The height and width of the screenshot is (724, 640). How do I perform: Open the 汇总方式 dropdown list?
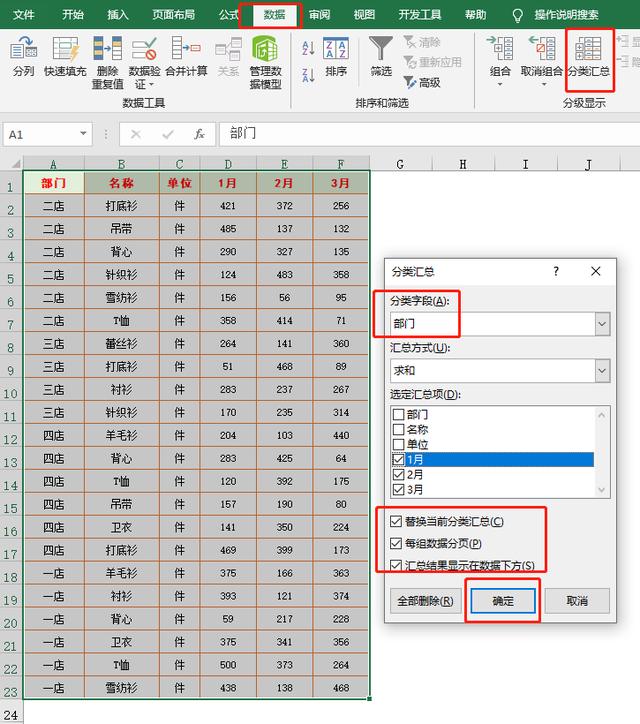(601, 371)
